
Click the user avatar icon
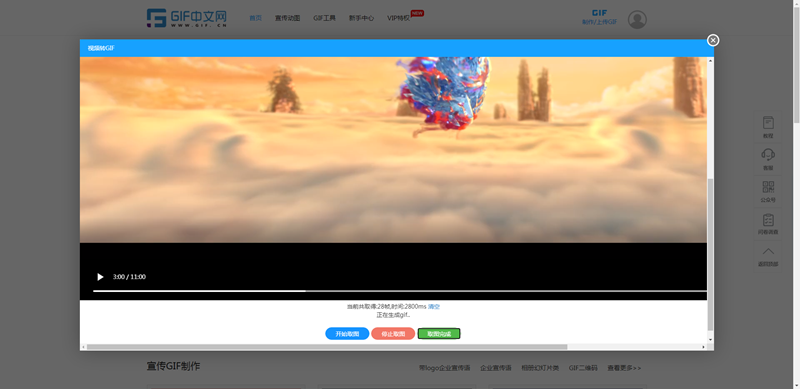[637, 19]
